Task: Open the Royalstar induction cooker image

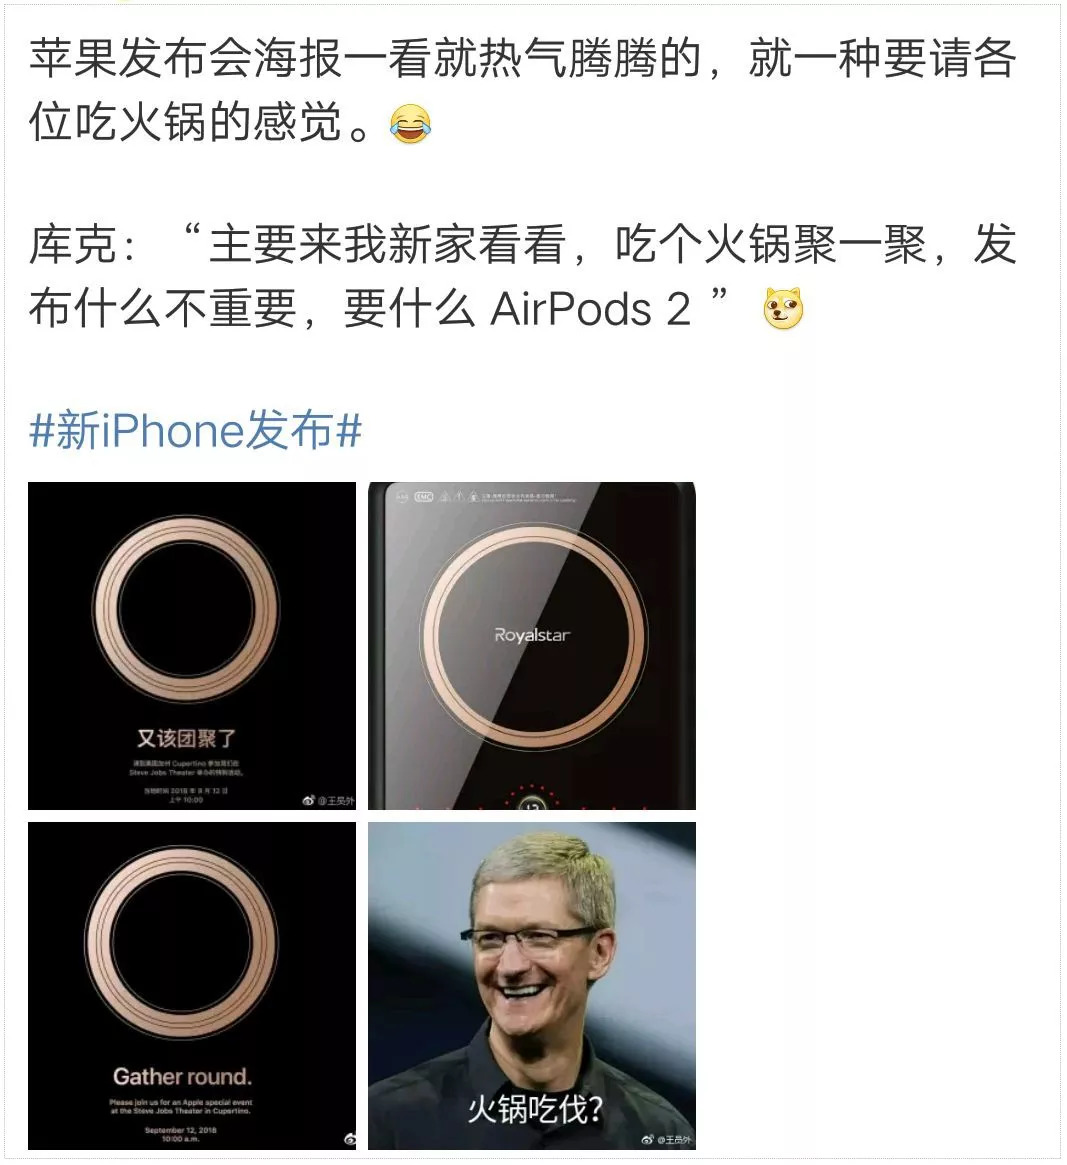Action: (532, 646)
